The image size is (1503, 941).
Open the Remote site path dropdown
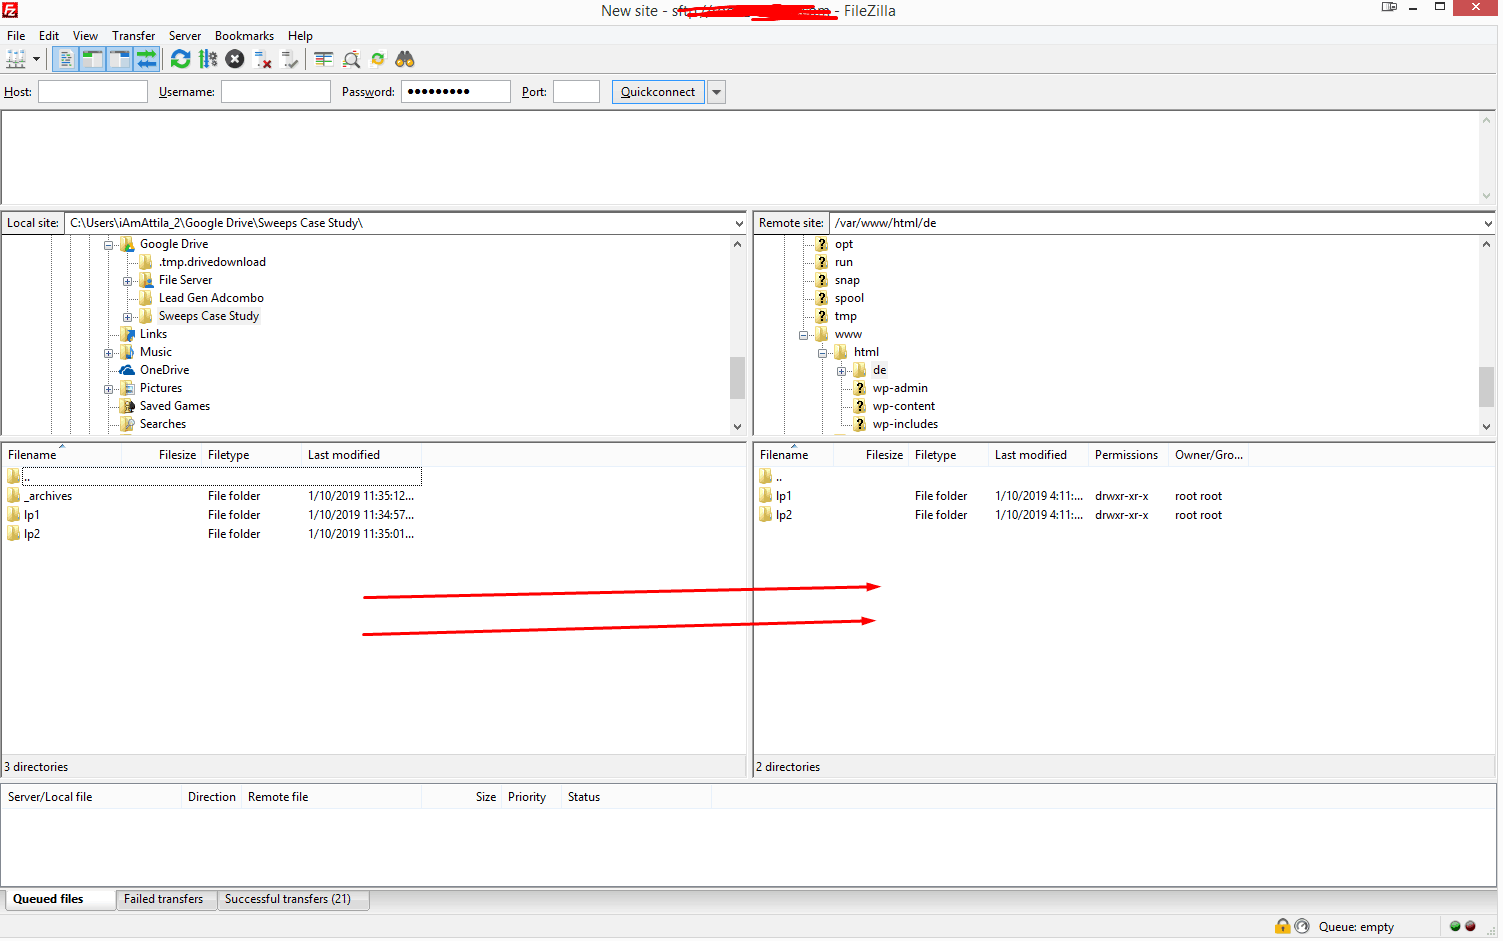point(1488,223)
